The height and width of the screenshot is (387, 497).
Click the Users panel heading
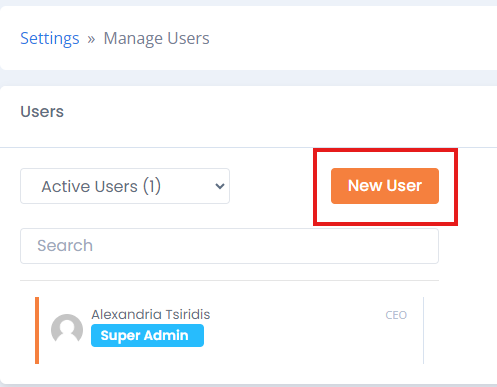pyautogui.click(x=42, y=111)
